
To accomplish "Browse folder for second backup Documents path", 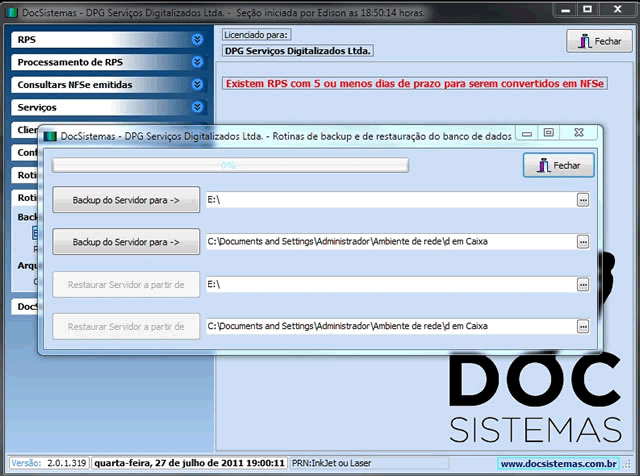I will [x=583, y=242].
